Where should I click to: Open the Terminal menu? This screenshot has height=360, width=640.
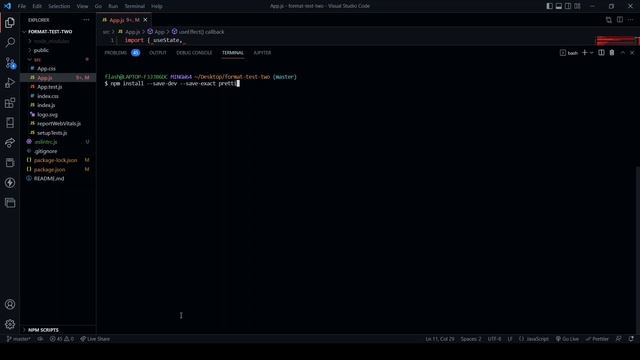[135, 6]
